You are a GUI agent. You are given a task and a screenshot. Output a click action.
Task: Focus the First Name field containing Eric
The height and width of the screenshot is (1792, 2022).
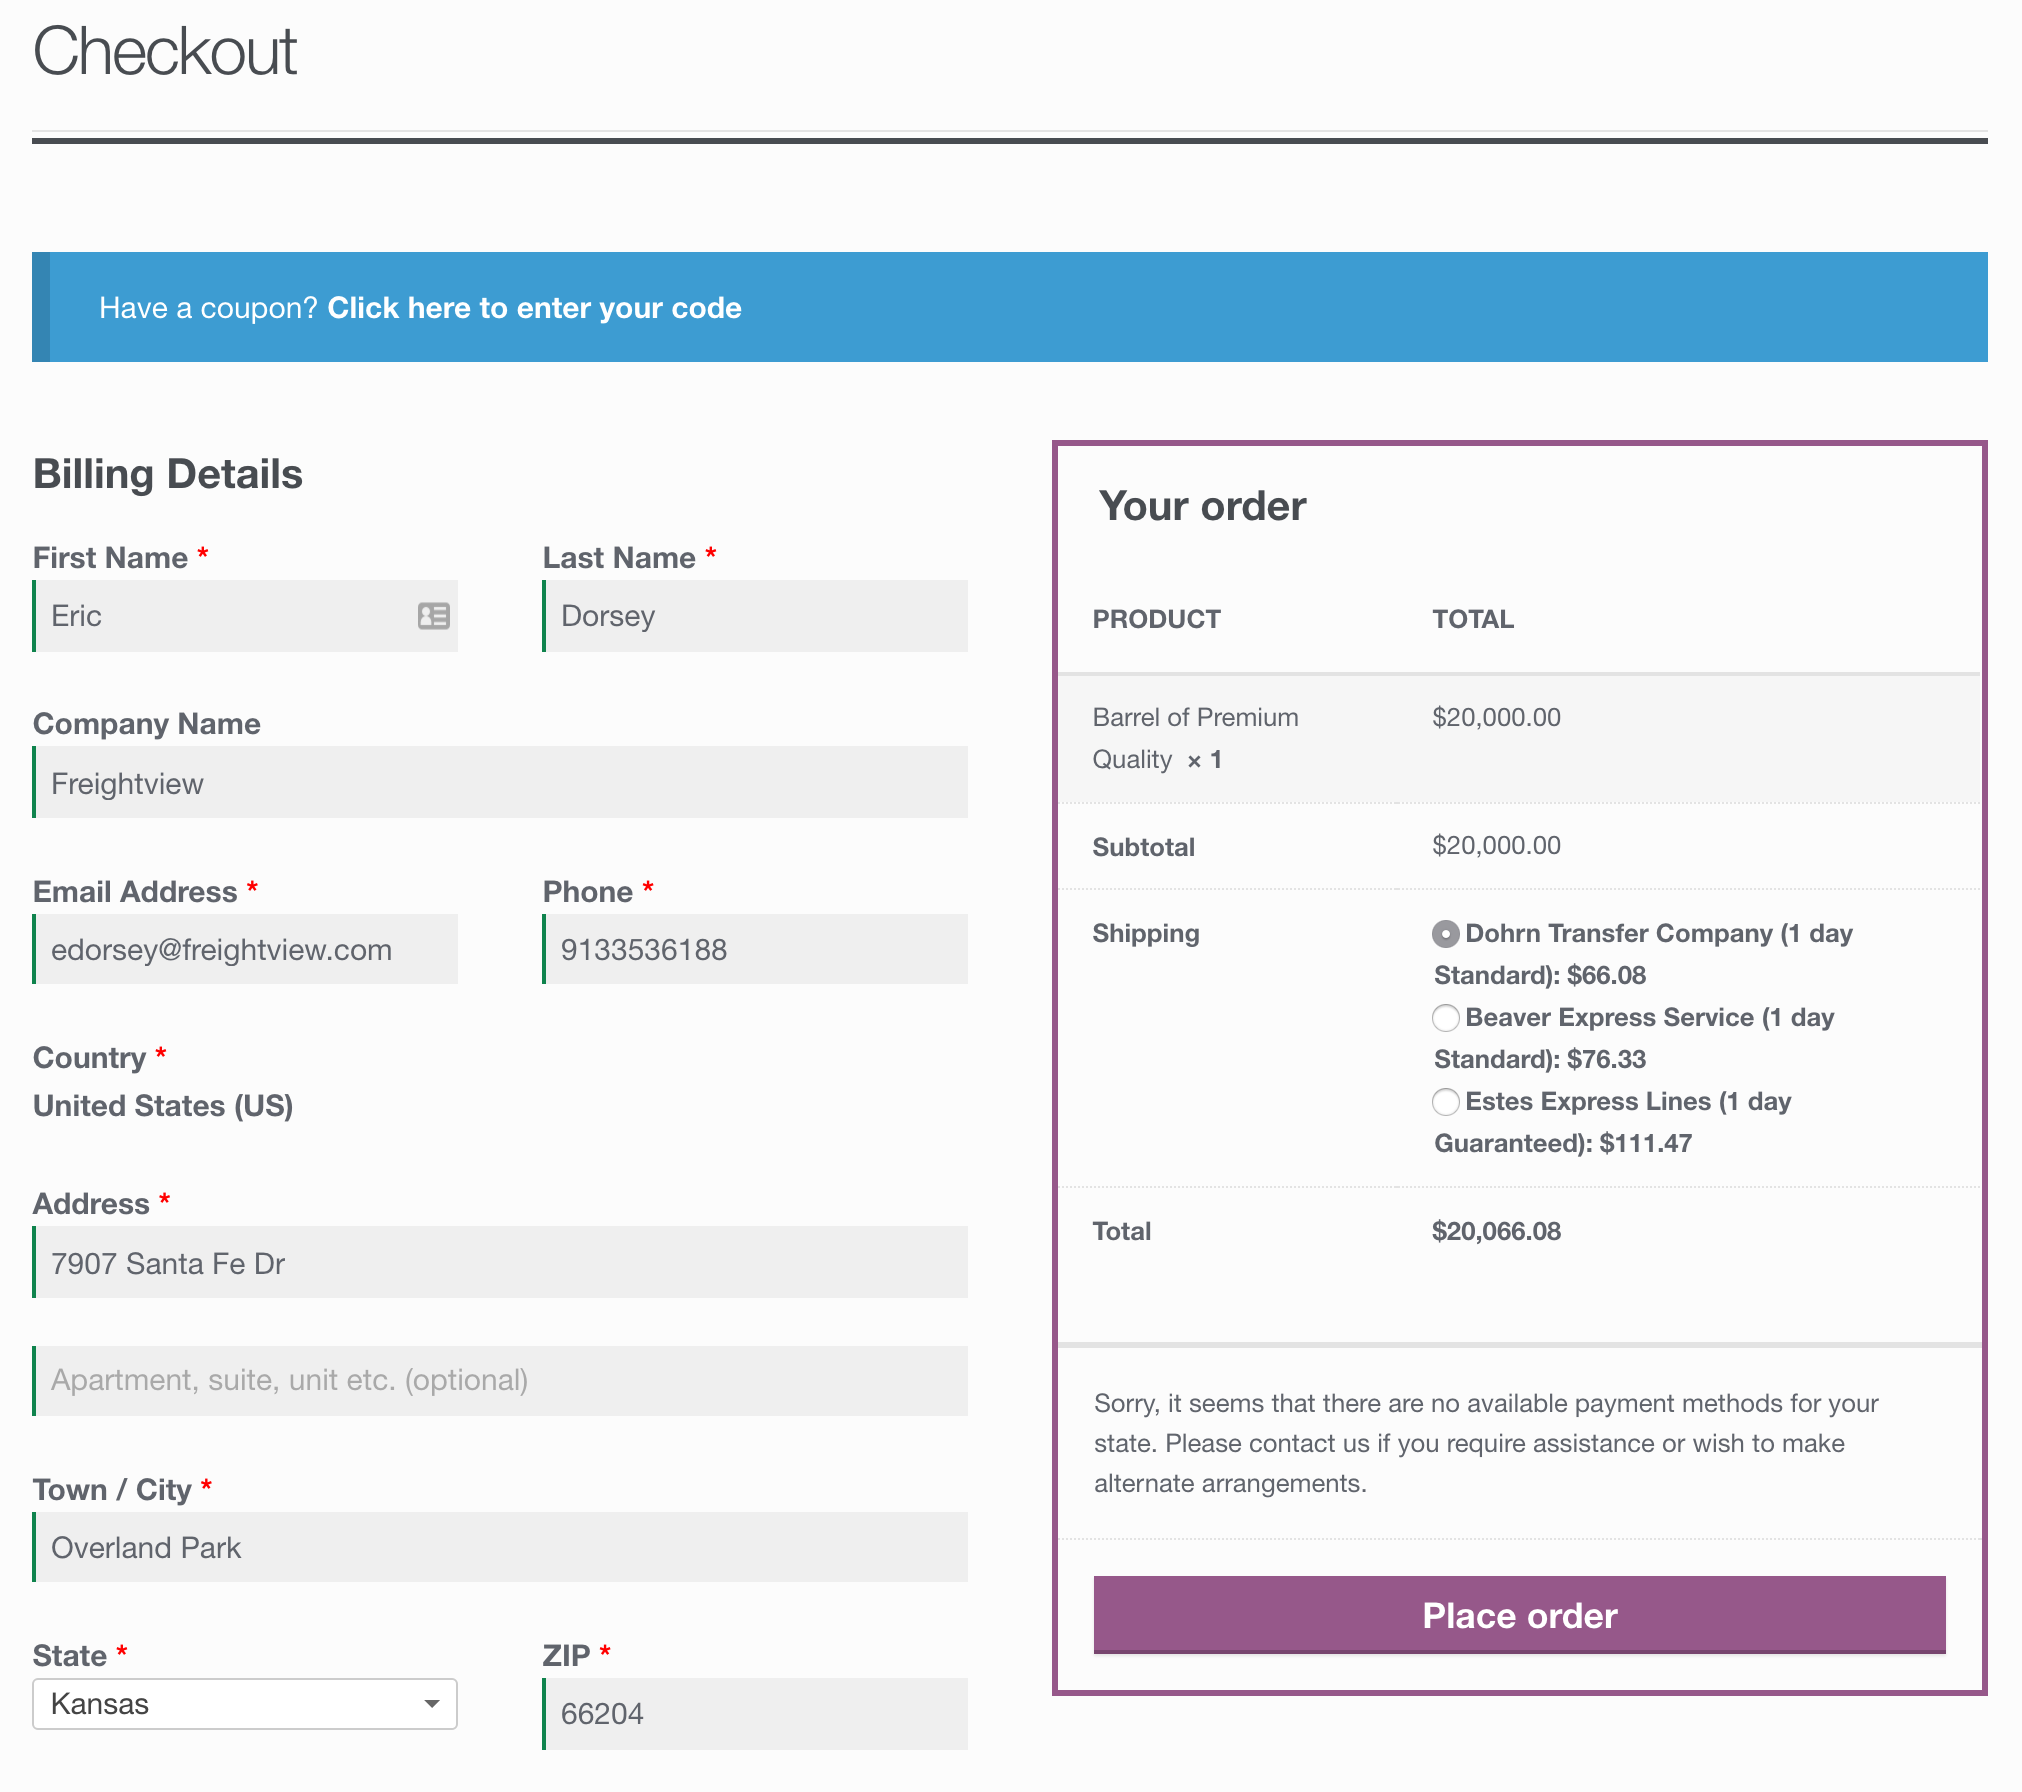point(245,616)
